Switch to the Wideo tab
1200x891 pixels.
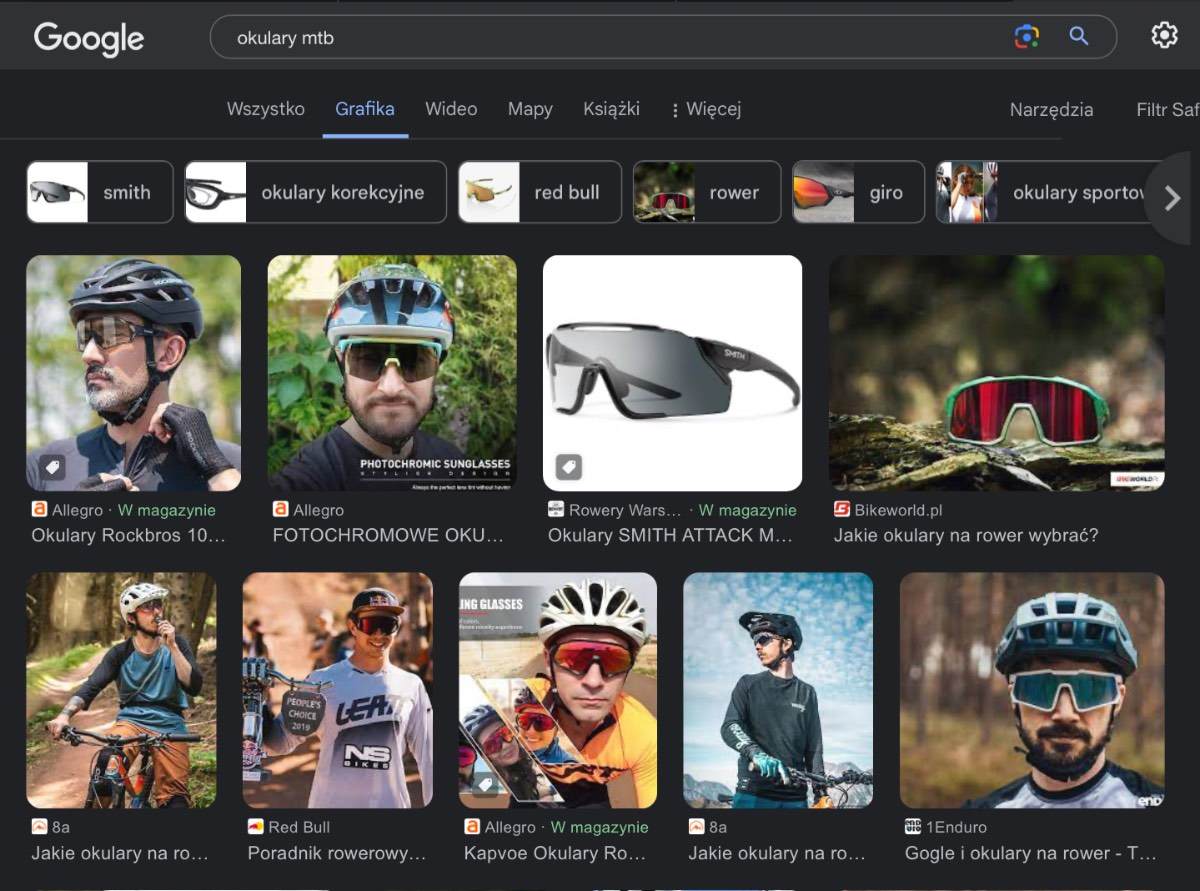[x=451, y=109]
